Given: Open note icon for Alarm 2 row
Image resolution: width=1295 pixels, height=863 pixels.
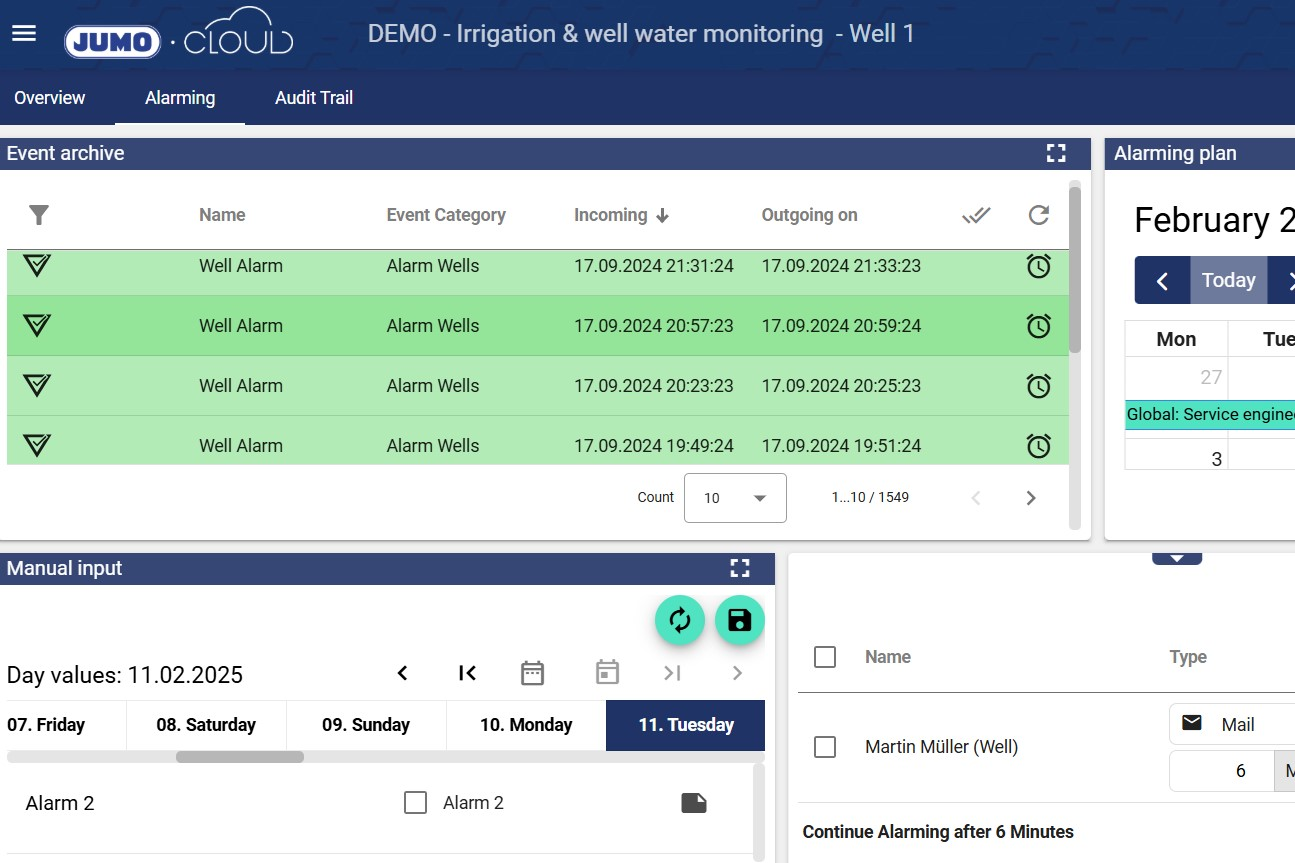Looking at the screenshot, I should [693, 803].
